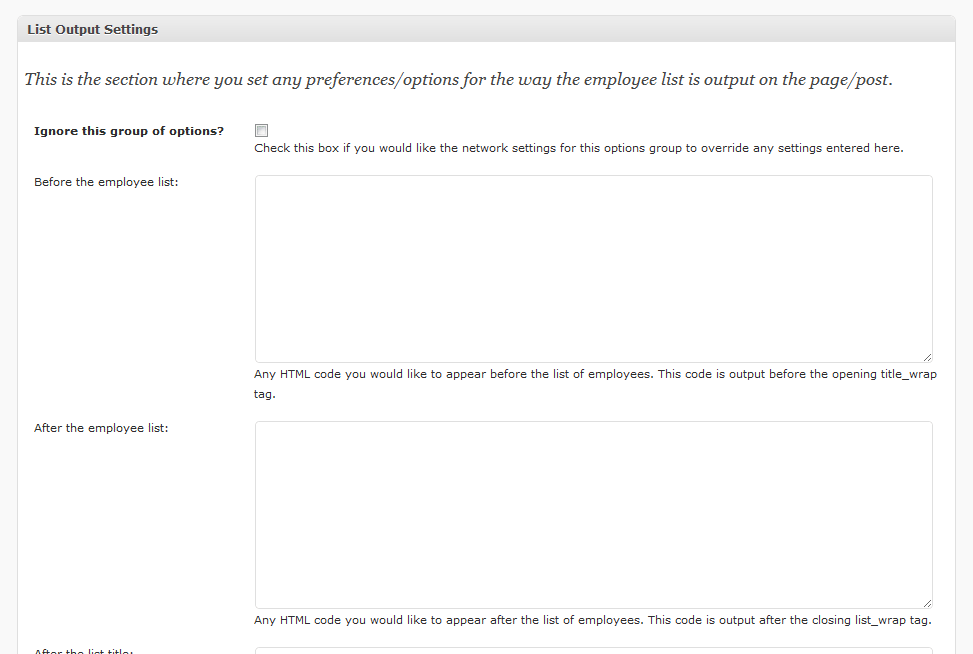The height and width of the screenshot is (654, 973).
Task: Click the help text mentioning opening title_wrap tag
Action: coord(595,374)
